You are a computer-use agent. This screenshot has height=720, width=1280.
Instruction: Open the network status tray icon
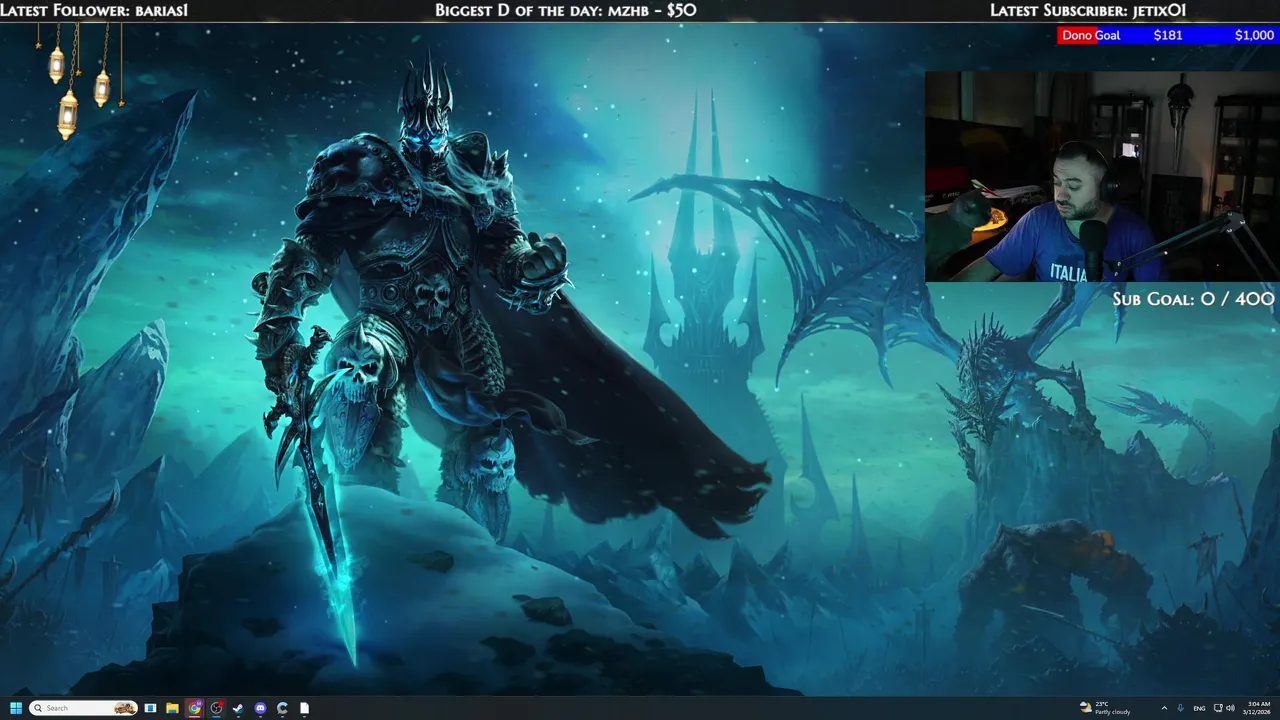pos(1217,708)
